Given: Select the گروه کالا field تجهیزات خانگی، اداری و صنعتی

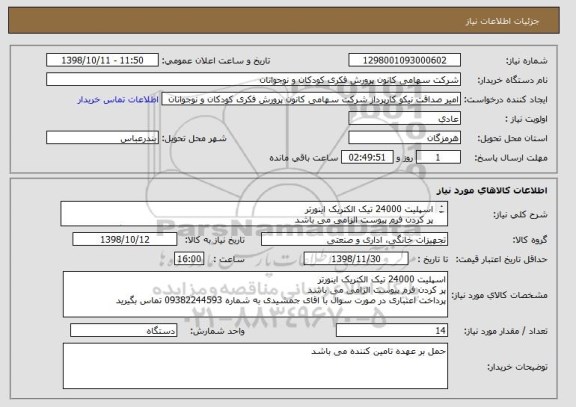Looking at the screenshot, I should [354, 239].
